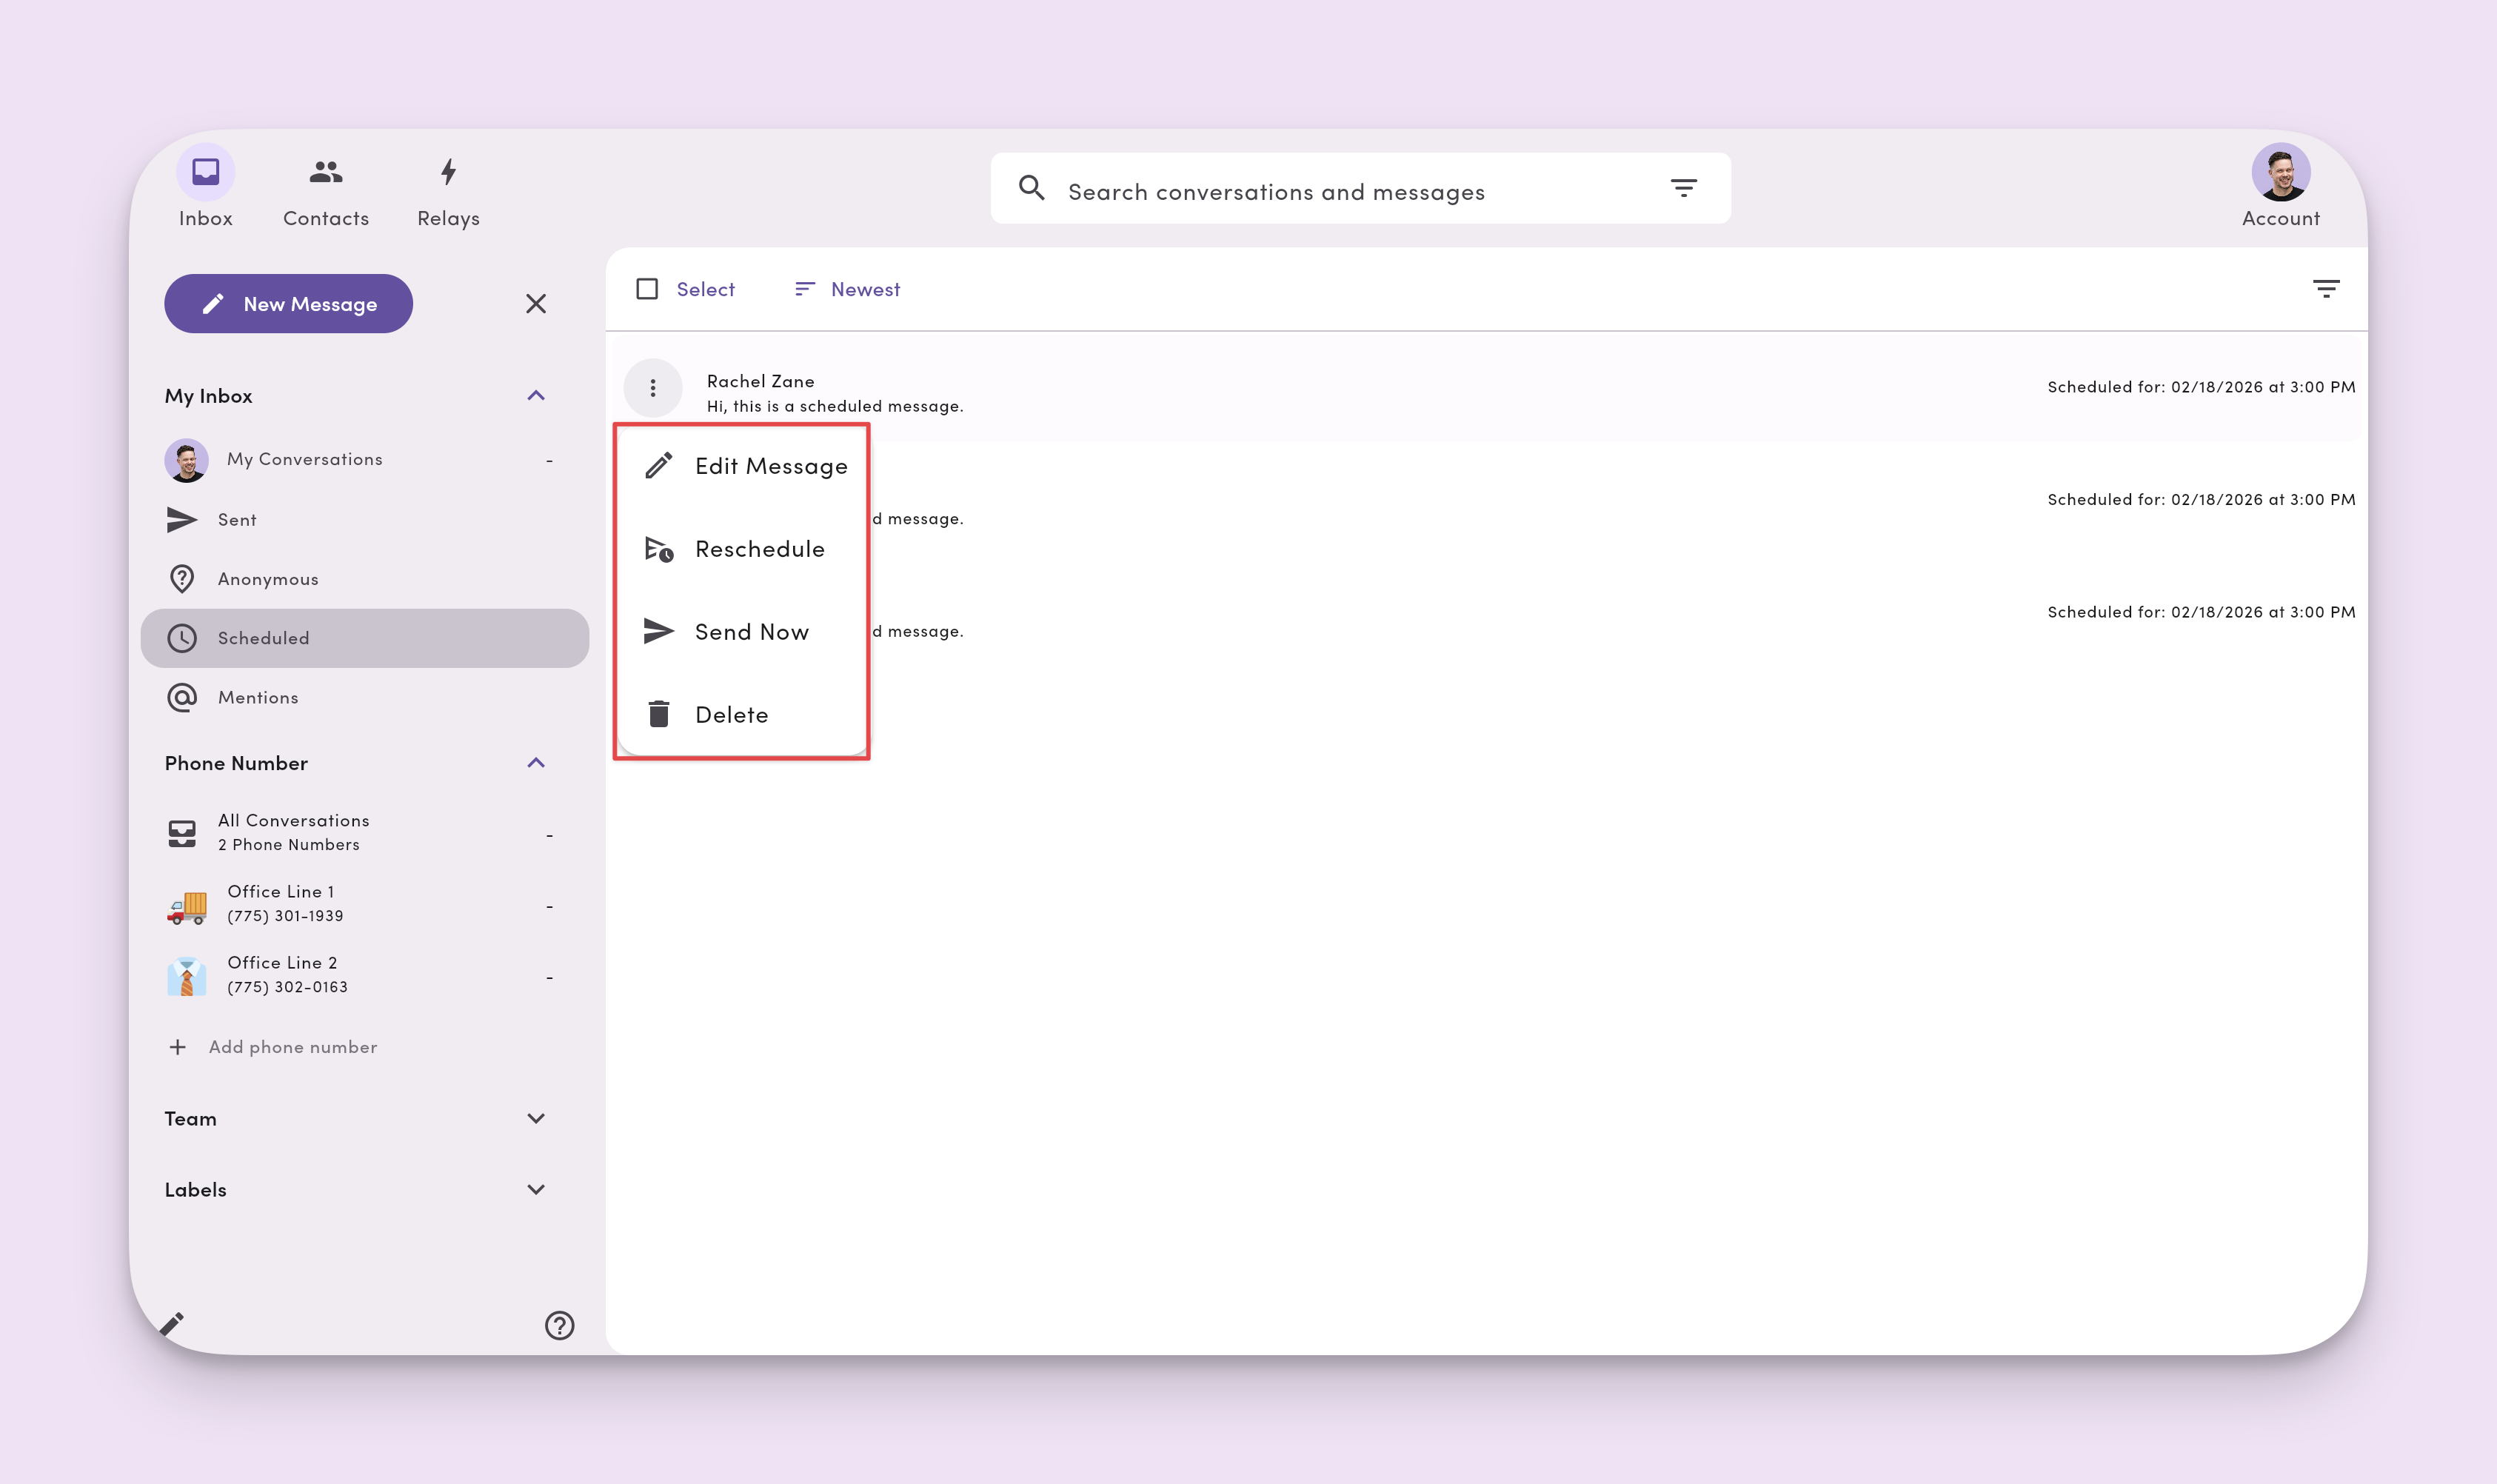
Task: Click the help question mark icon
Action: tap(559, 1325)
